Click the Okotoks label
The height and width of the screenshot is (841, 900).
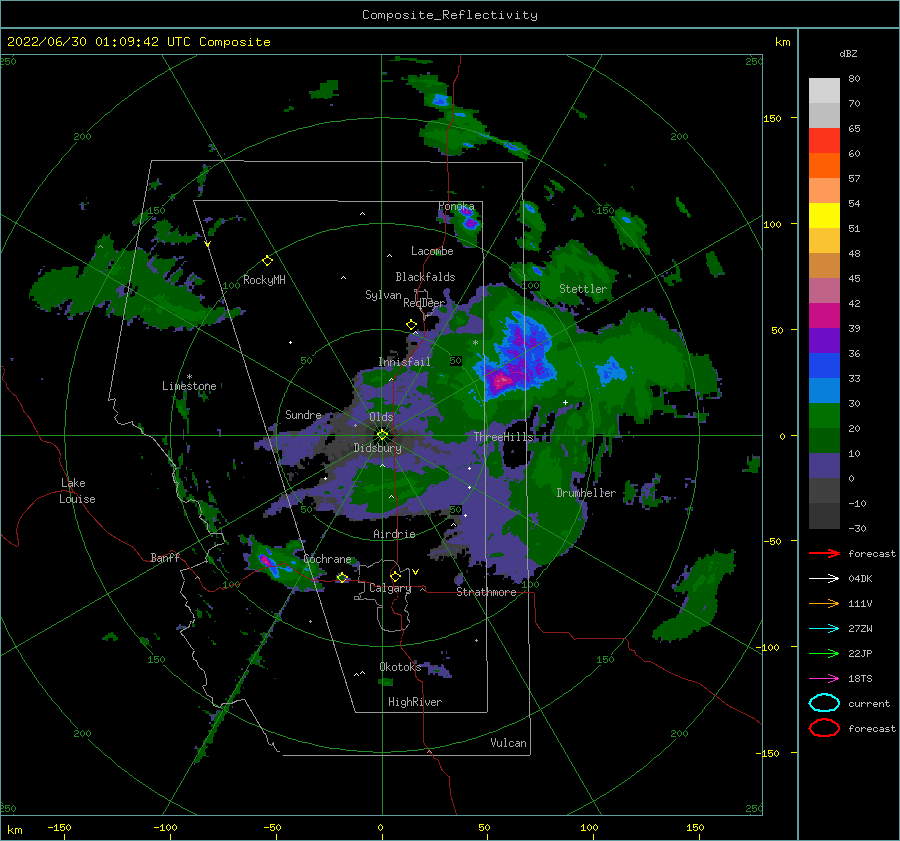click(x=400, y=666)
